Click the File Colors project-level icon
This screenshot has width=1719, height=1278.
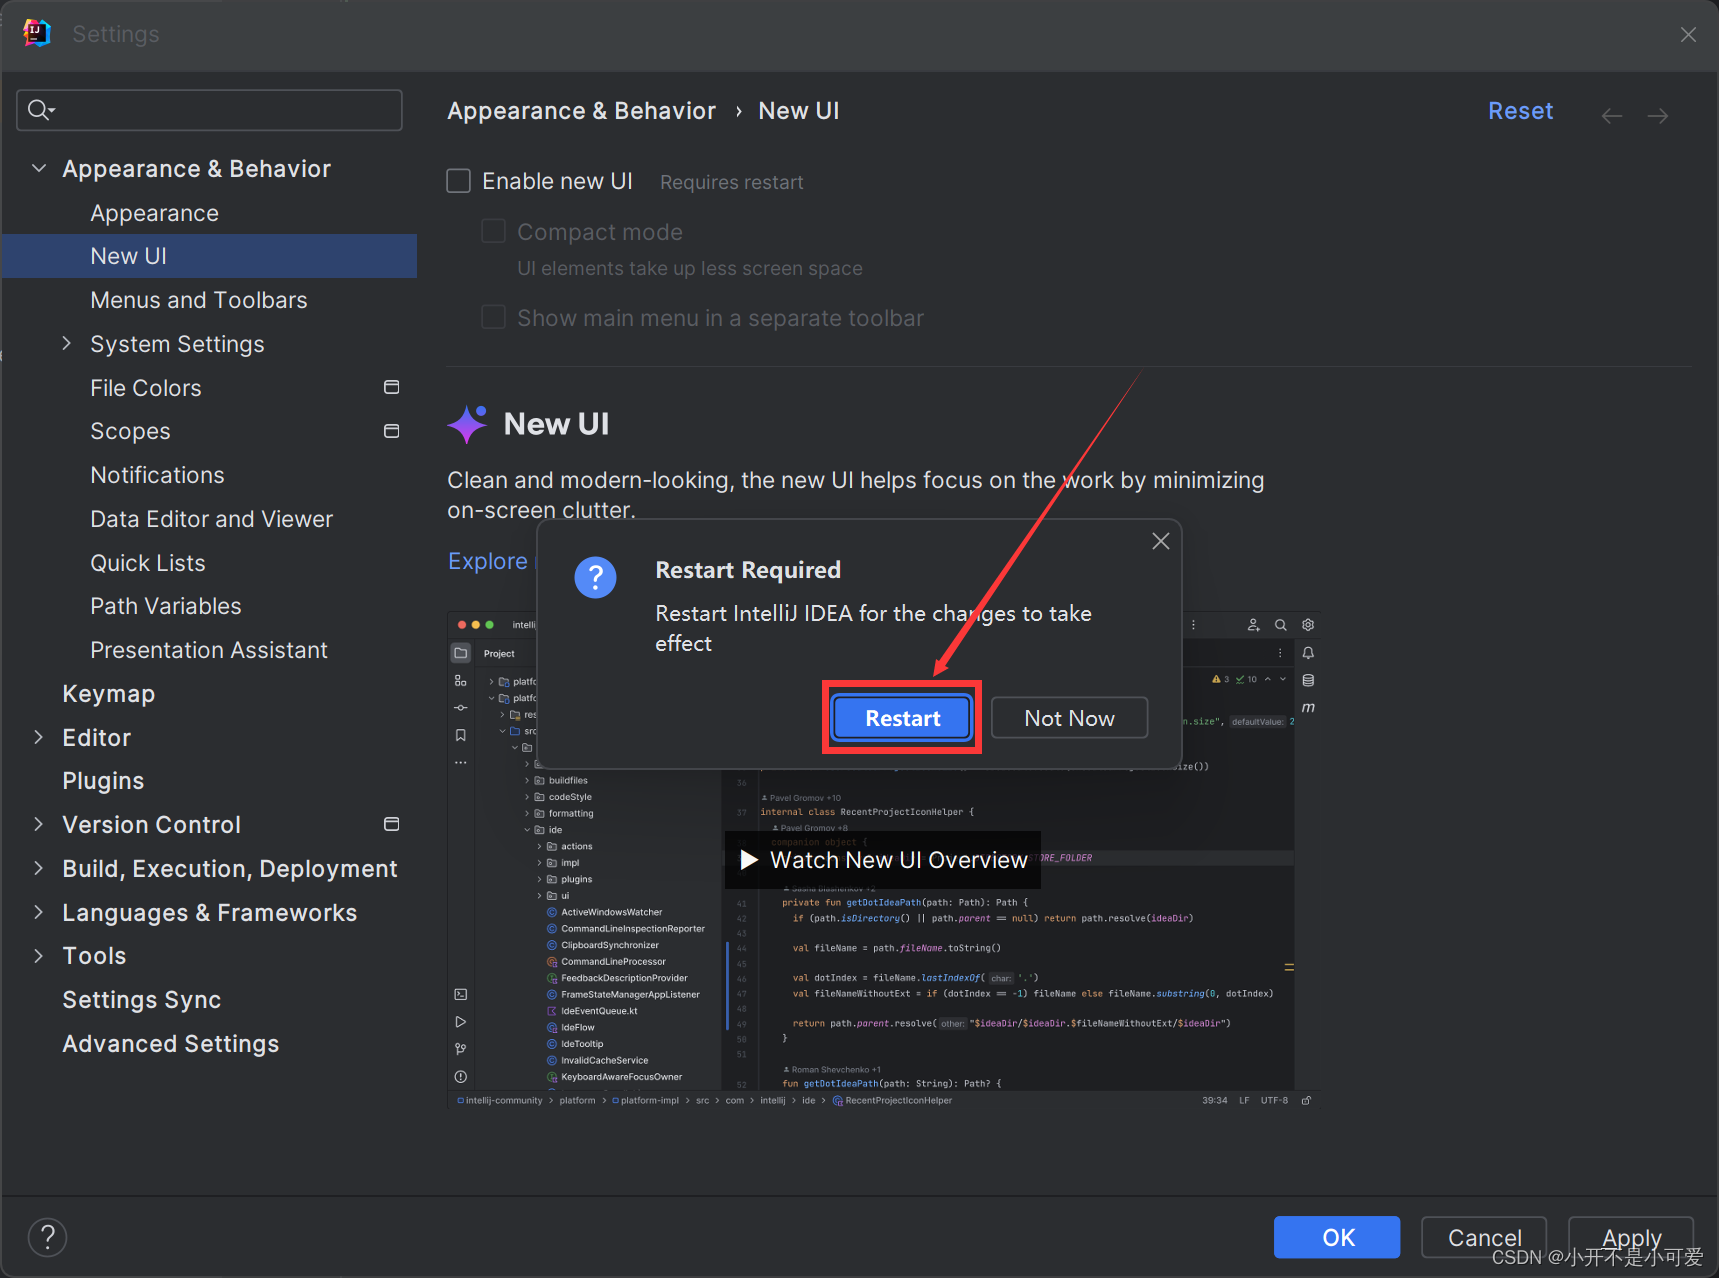(392, 387)
